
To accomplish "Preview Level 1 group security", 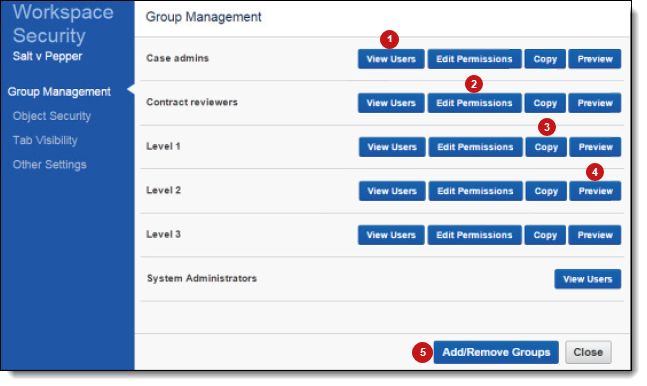I will tap(595, 147).
